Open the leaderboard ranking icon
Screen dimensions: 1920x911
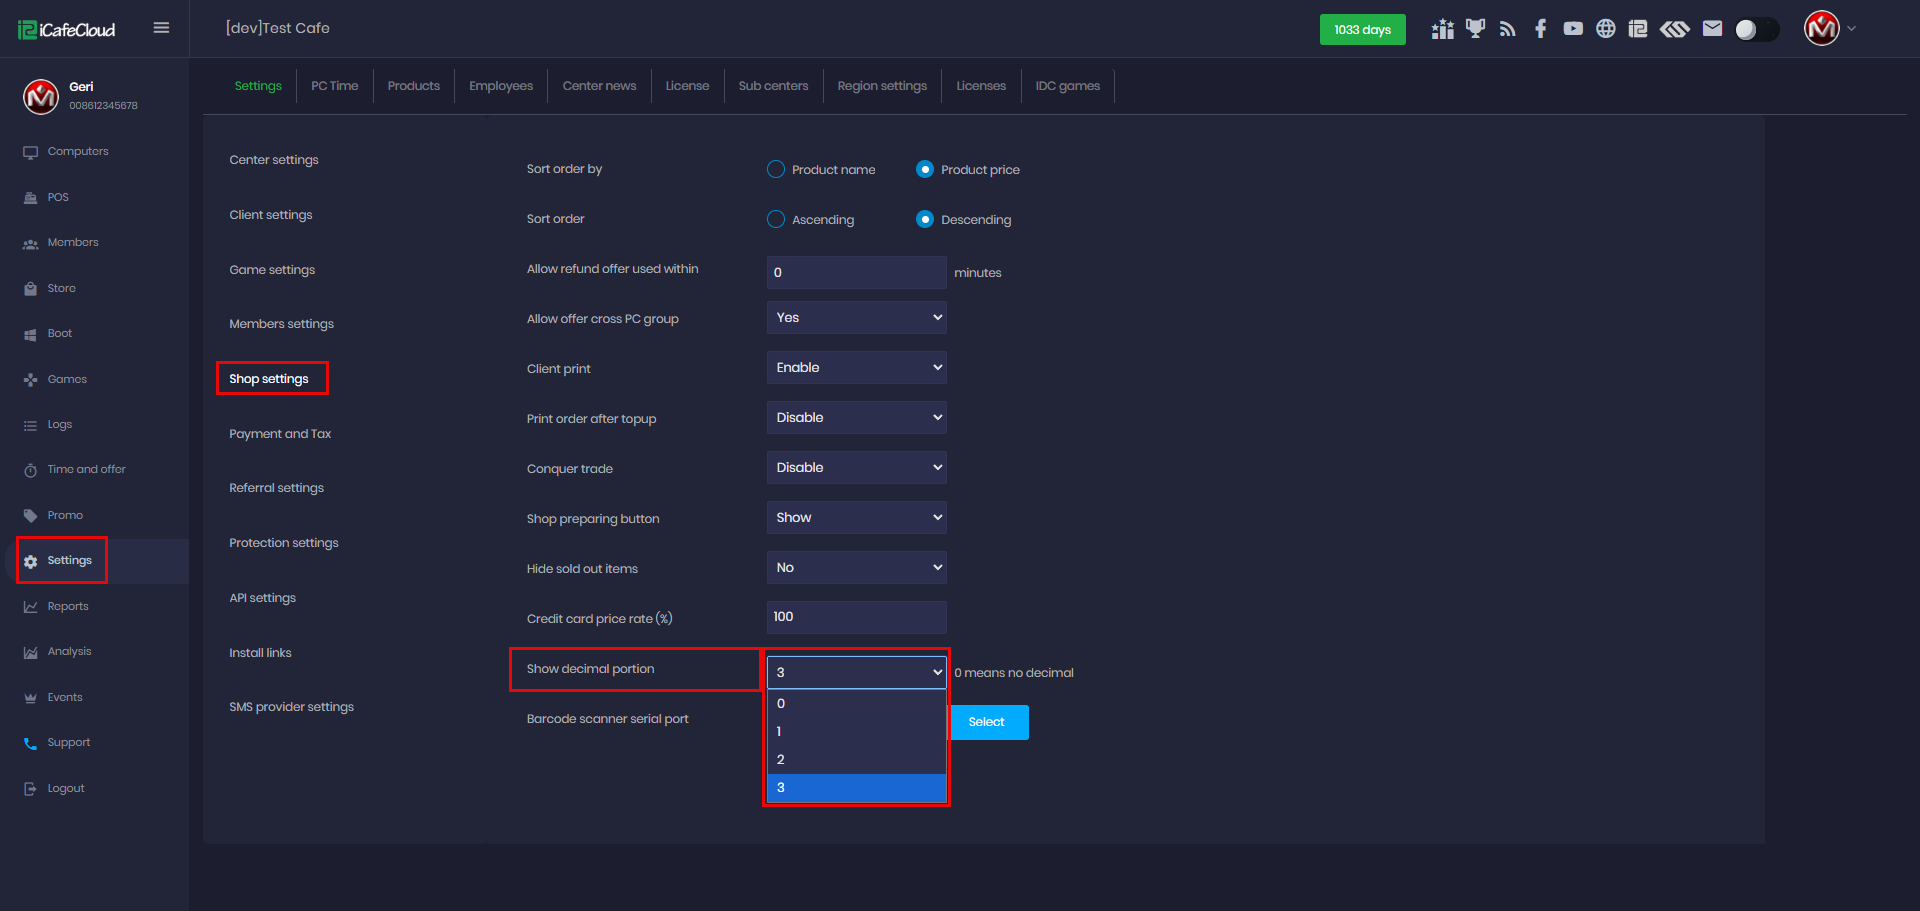(1442, 29)
